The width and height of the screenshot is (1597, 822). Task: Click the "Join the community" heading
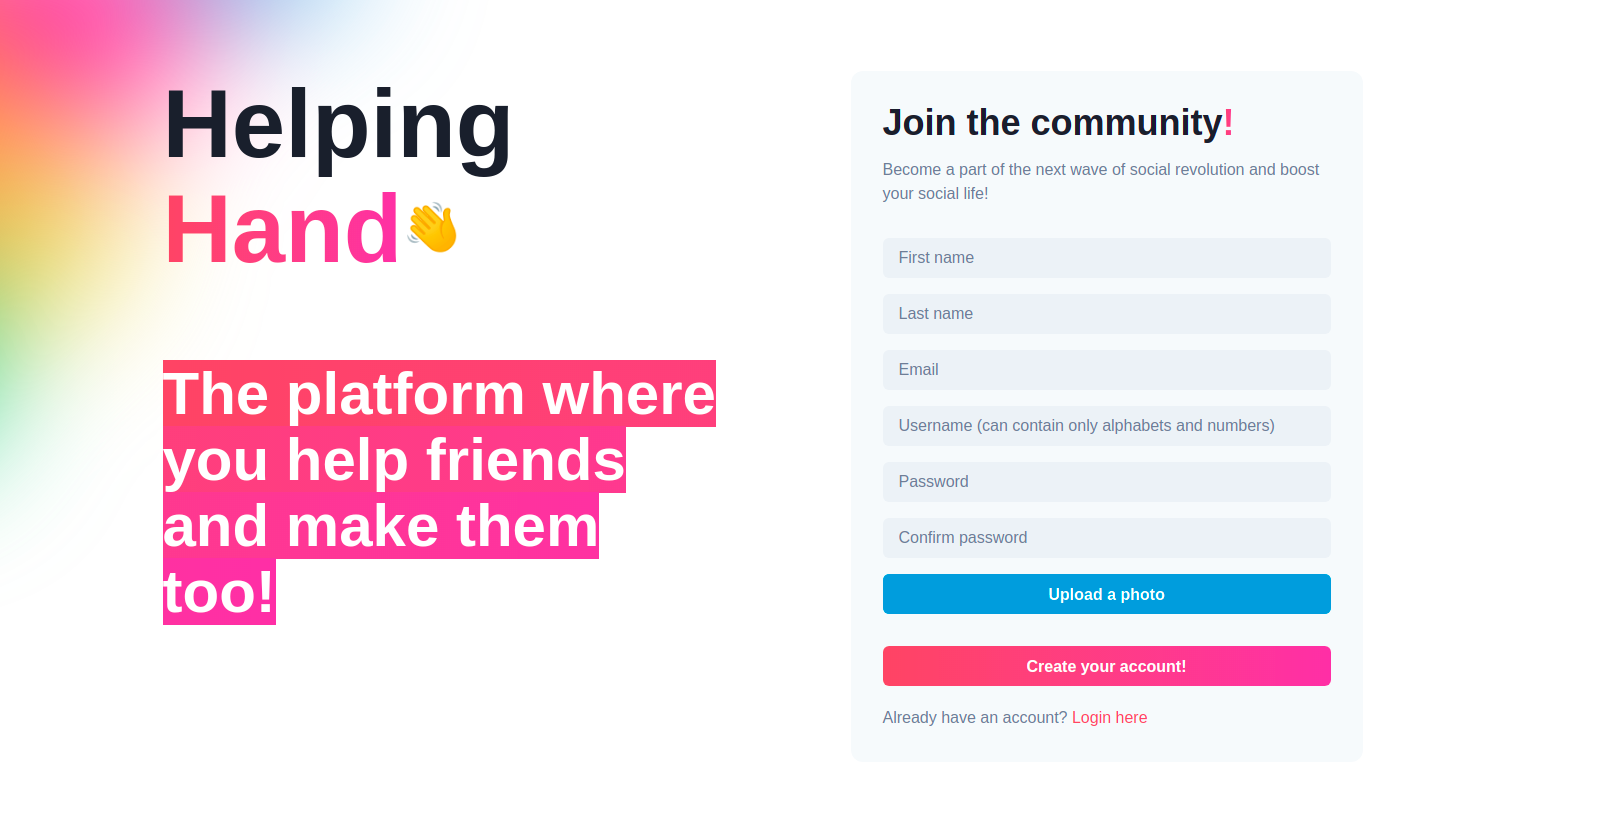click(1052, 123)
